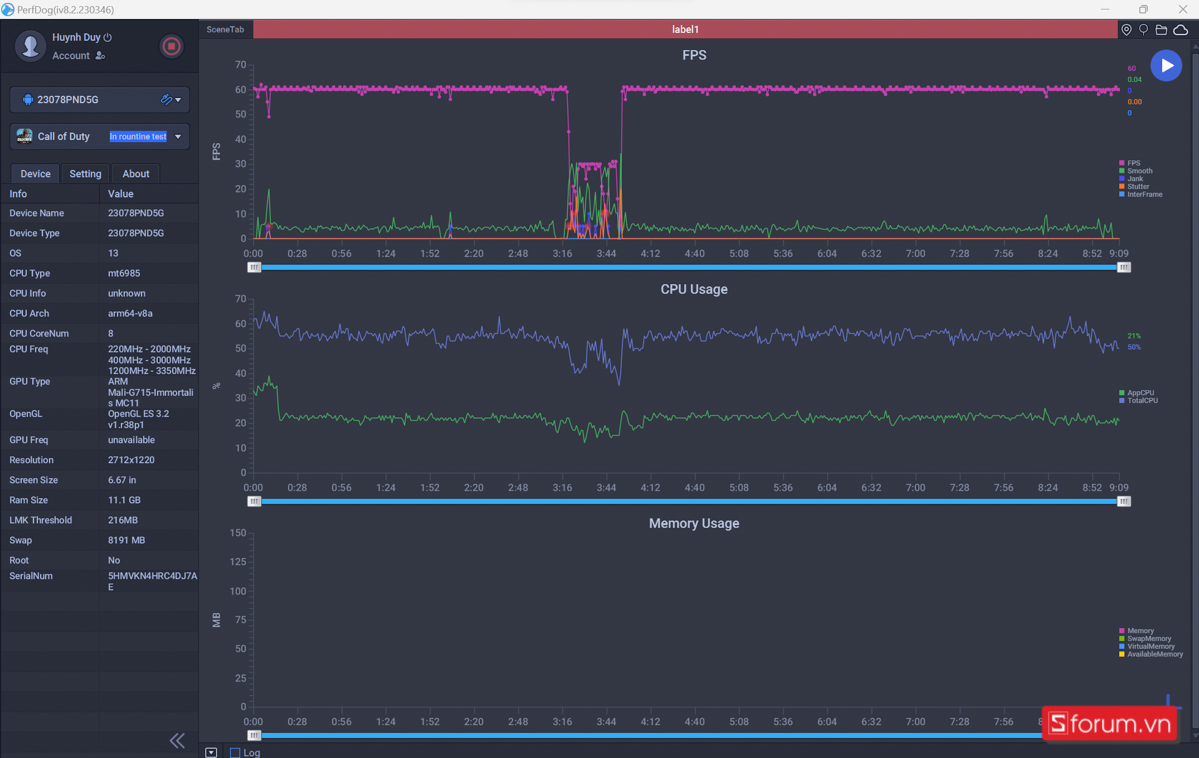Viewport: 1199px width, 758px height.
Task: Click the Account user settings icon
Action: pos(100,56)
